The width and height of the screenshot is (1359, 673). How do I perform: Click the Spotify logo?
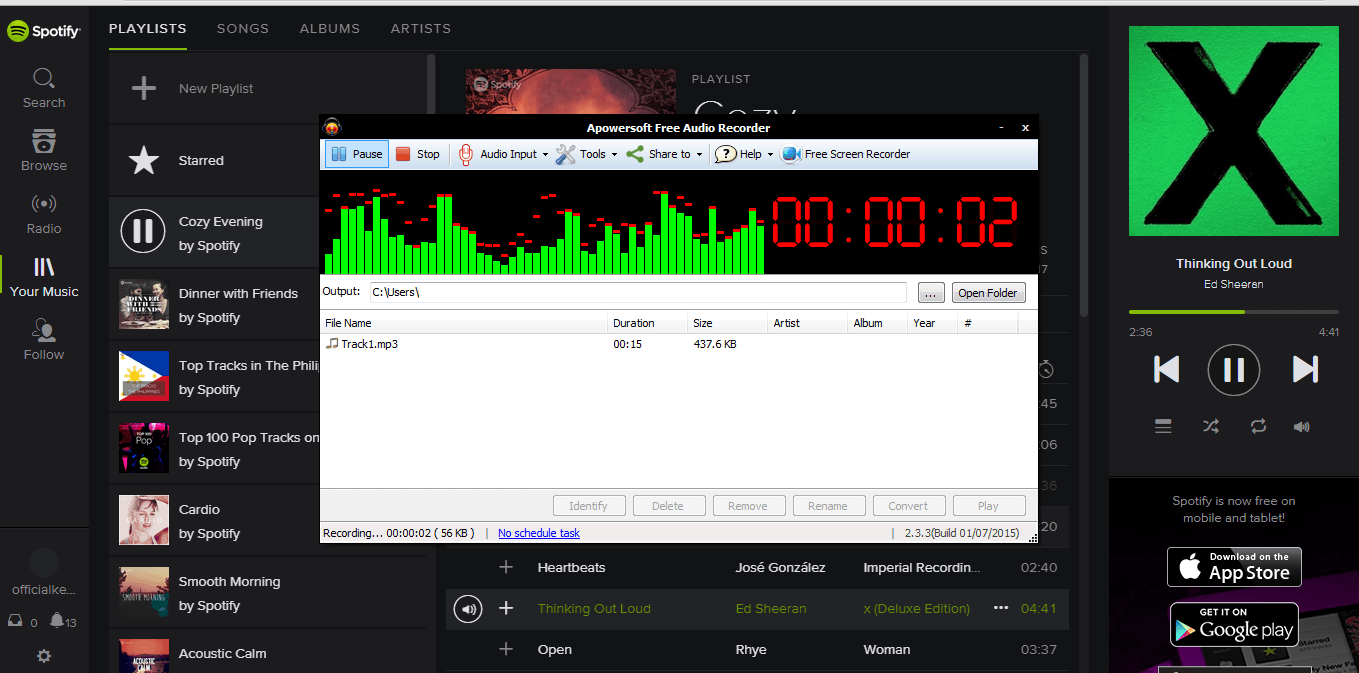point(44,31)
